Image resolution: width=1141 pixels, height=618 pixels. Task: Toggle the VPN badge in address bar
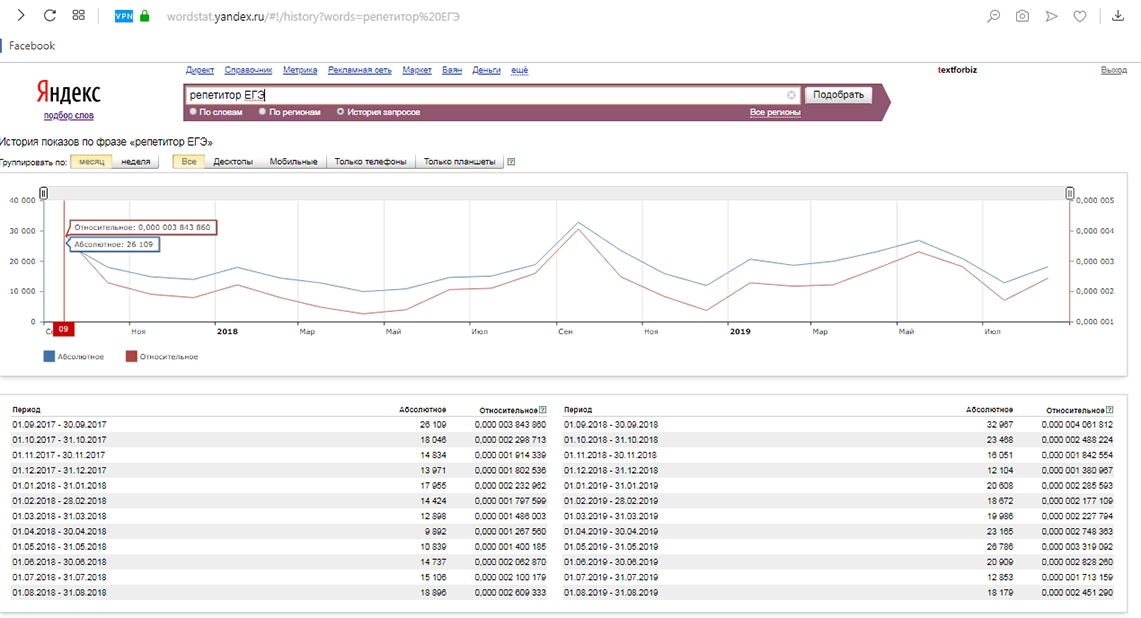click(124, 16)
